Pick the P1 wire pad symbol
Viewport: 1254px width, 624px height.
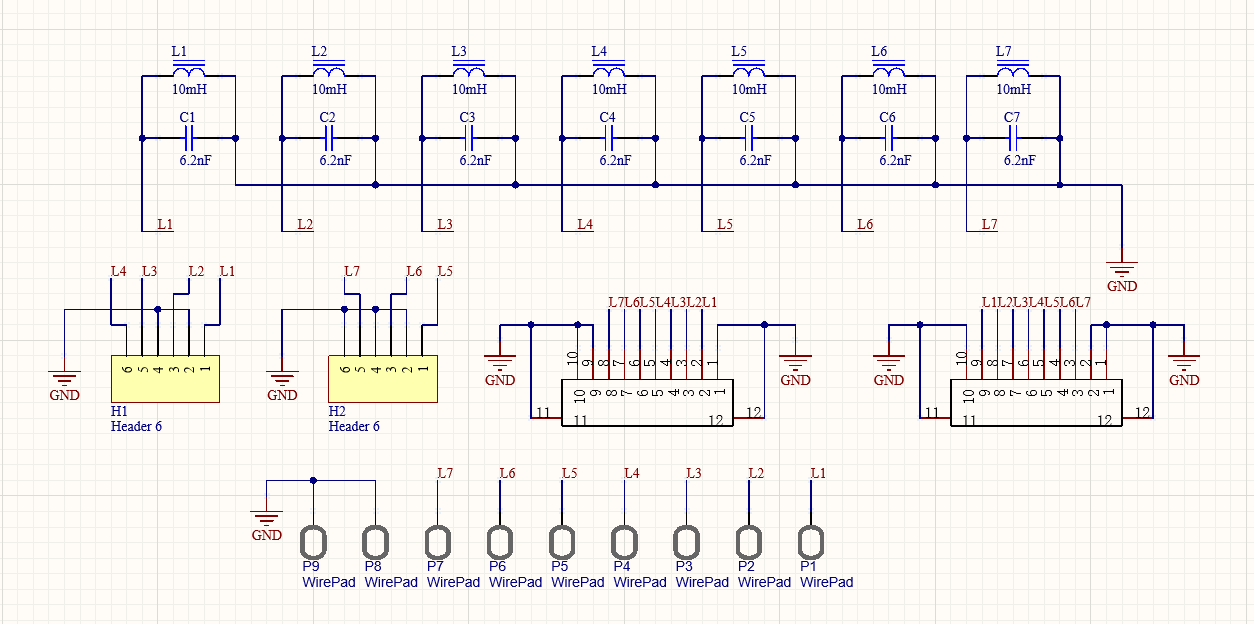click(811, 543)
